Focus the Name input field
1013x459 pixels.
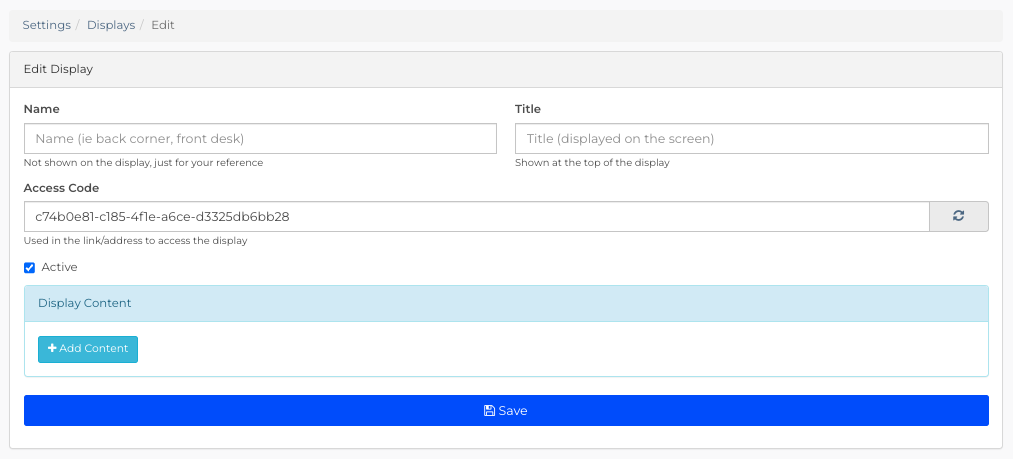coord(260,138)
